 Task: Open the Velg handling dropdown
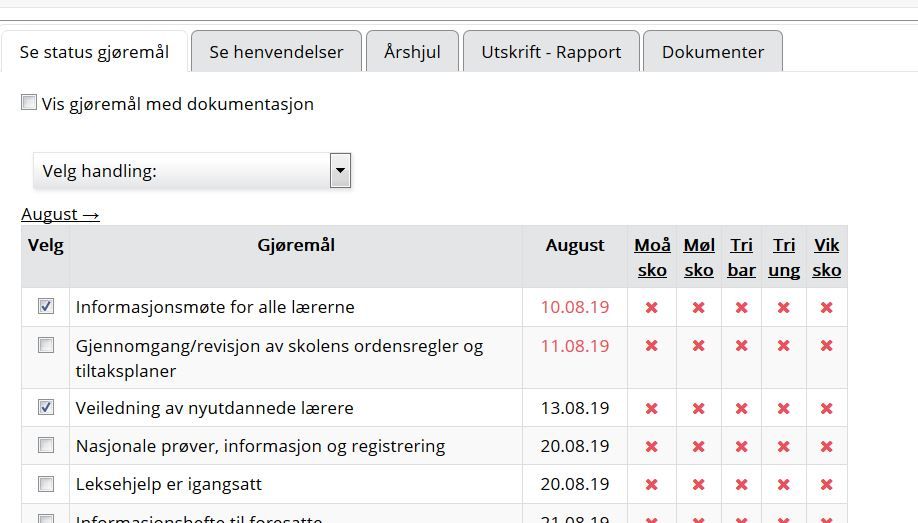click(x=182, y=171)
